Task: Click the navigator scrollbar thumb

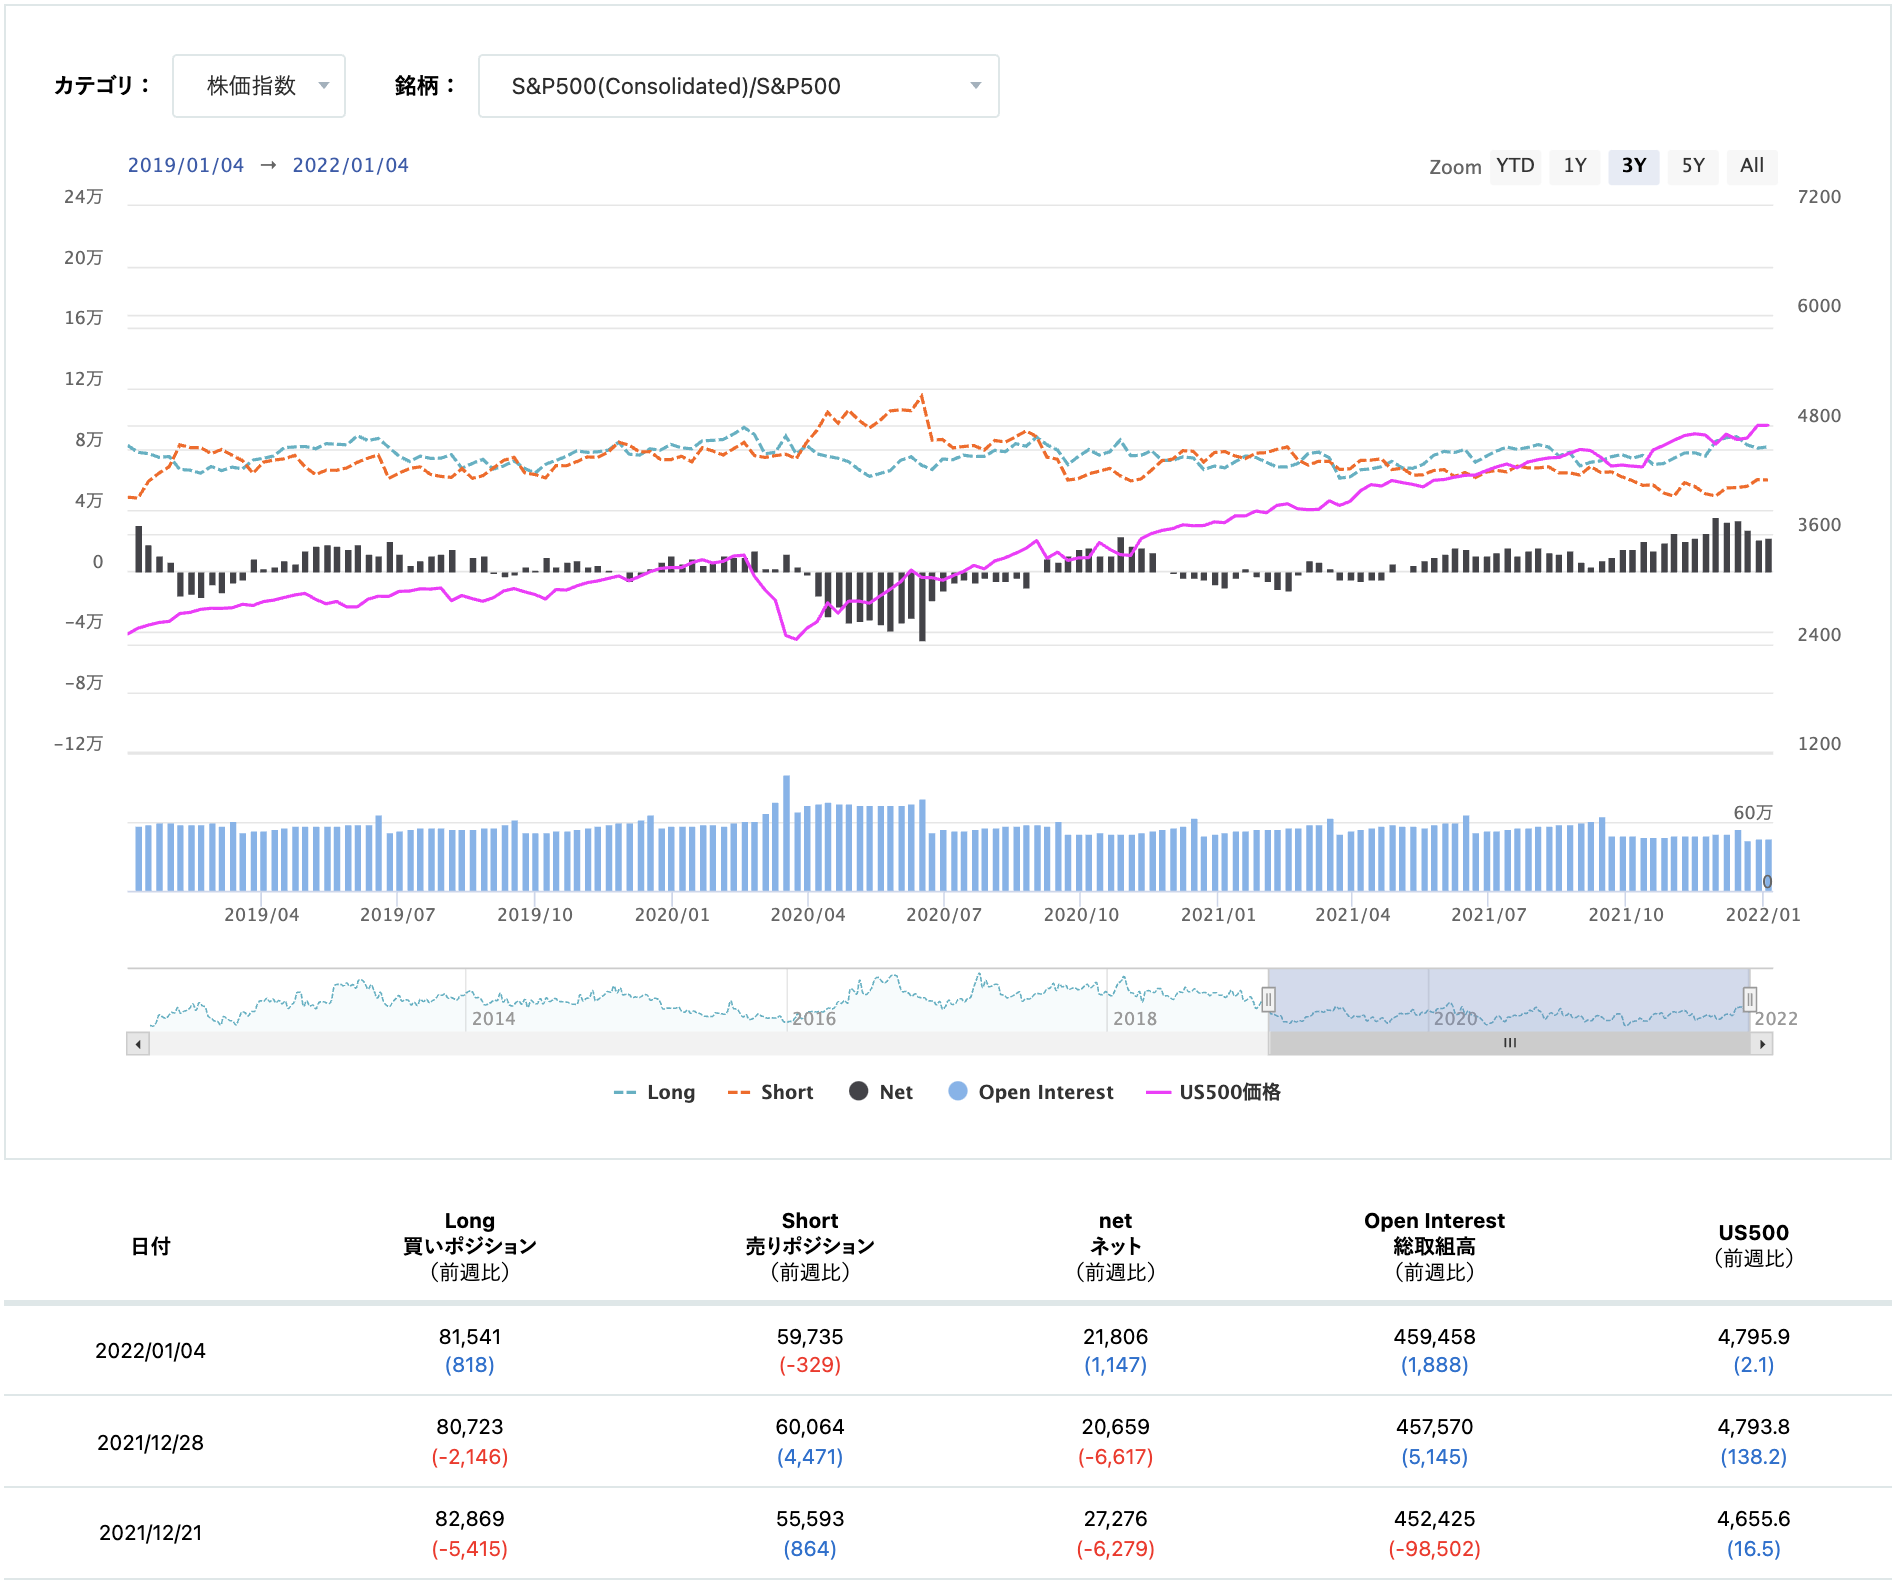Action: 1509,1043
